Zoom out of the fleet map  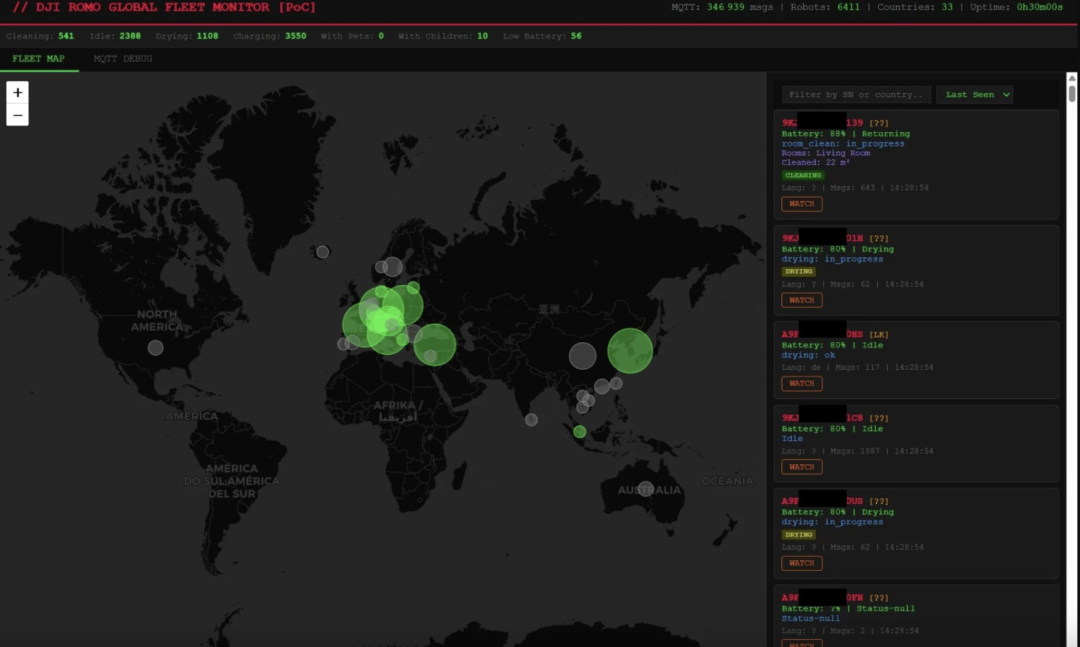(x=17, y=115)
